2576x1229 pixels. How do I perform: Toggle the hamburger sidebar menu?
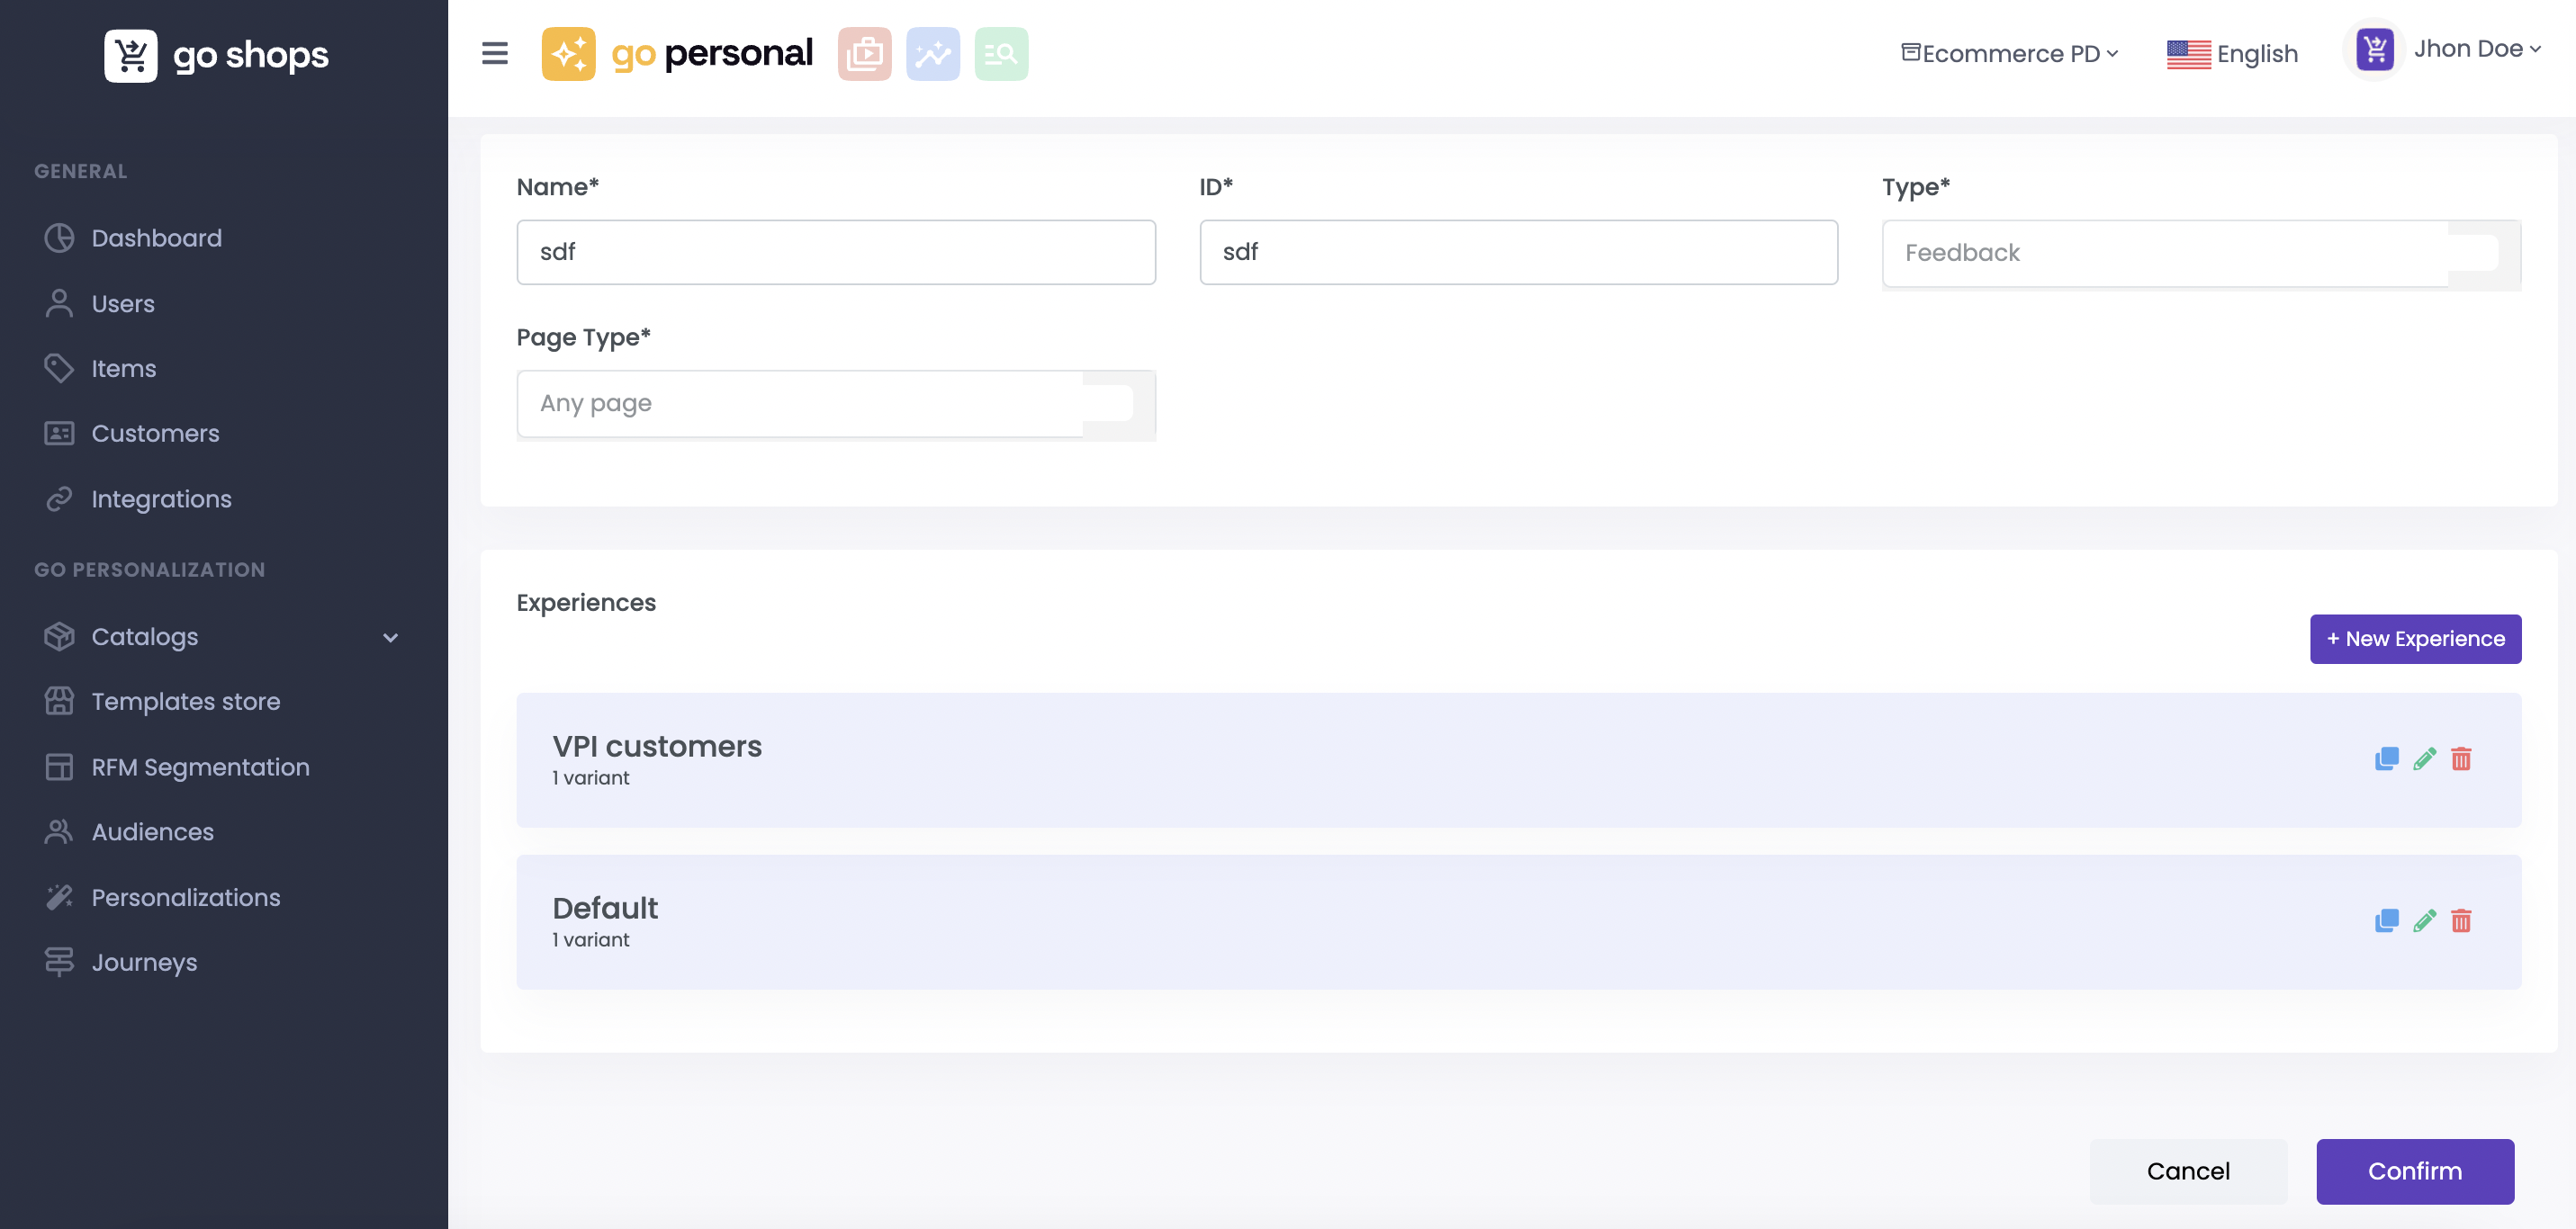click(495, 53)
